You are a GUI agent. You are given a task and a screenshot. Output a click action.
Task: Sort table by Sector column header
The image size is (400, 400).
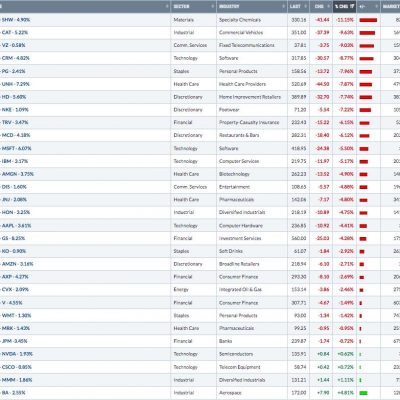[181, 6]
